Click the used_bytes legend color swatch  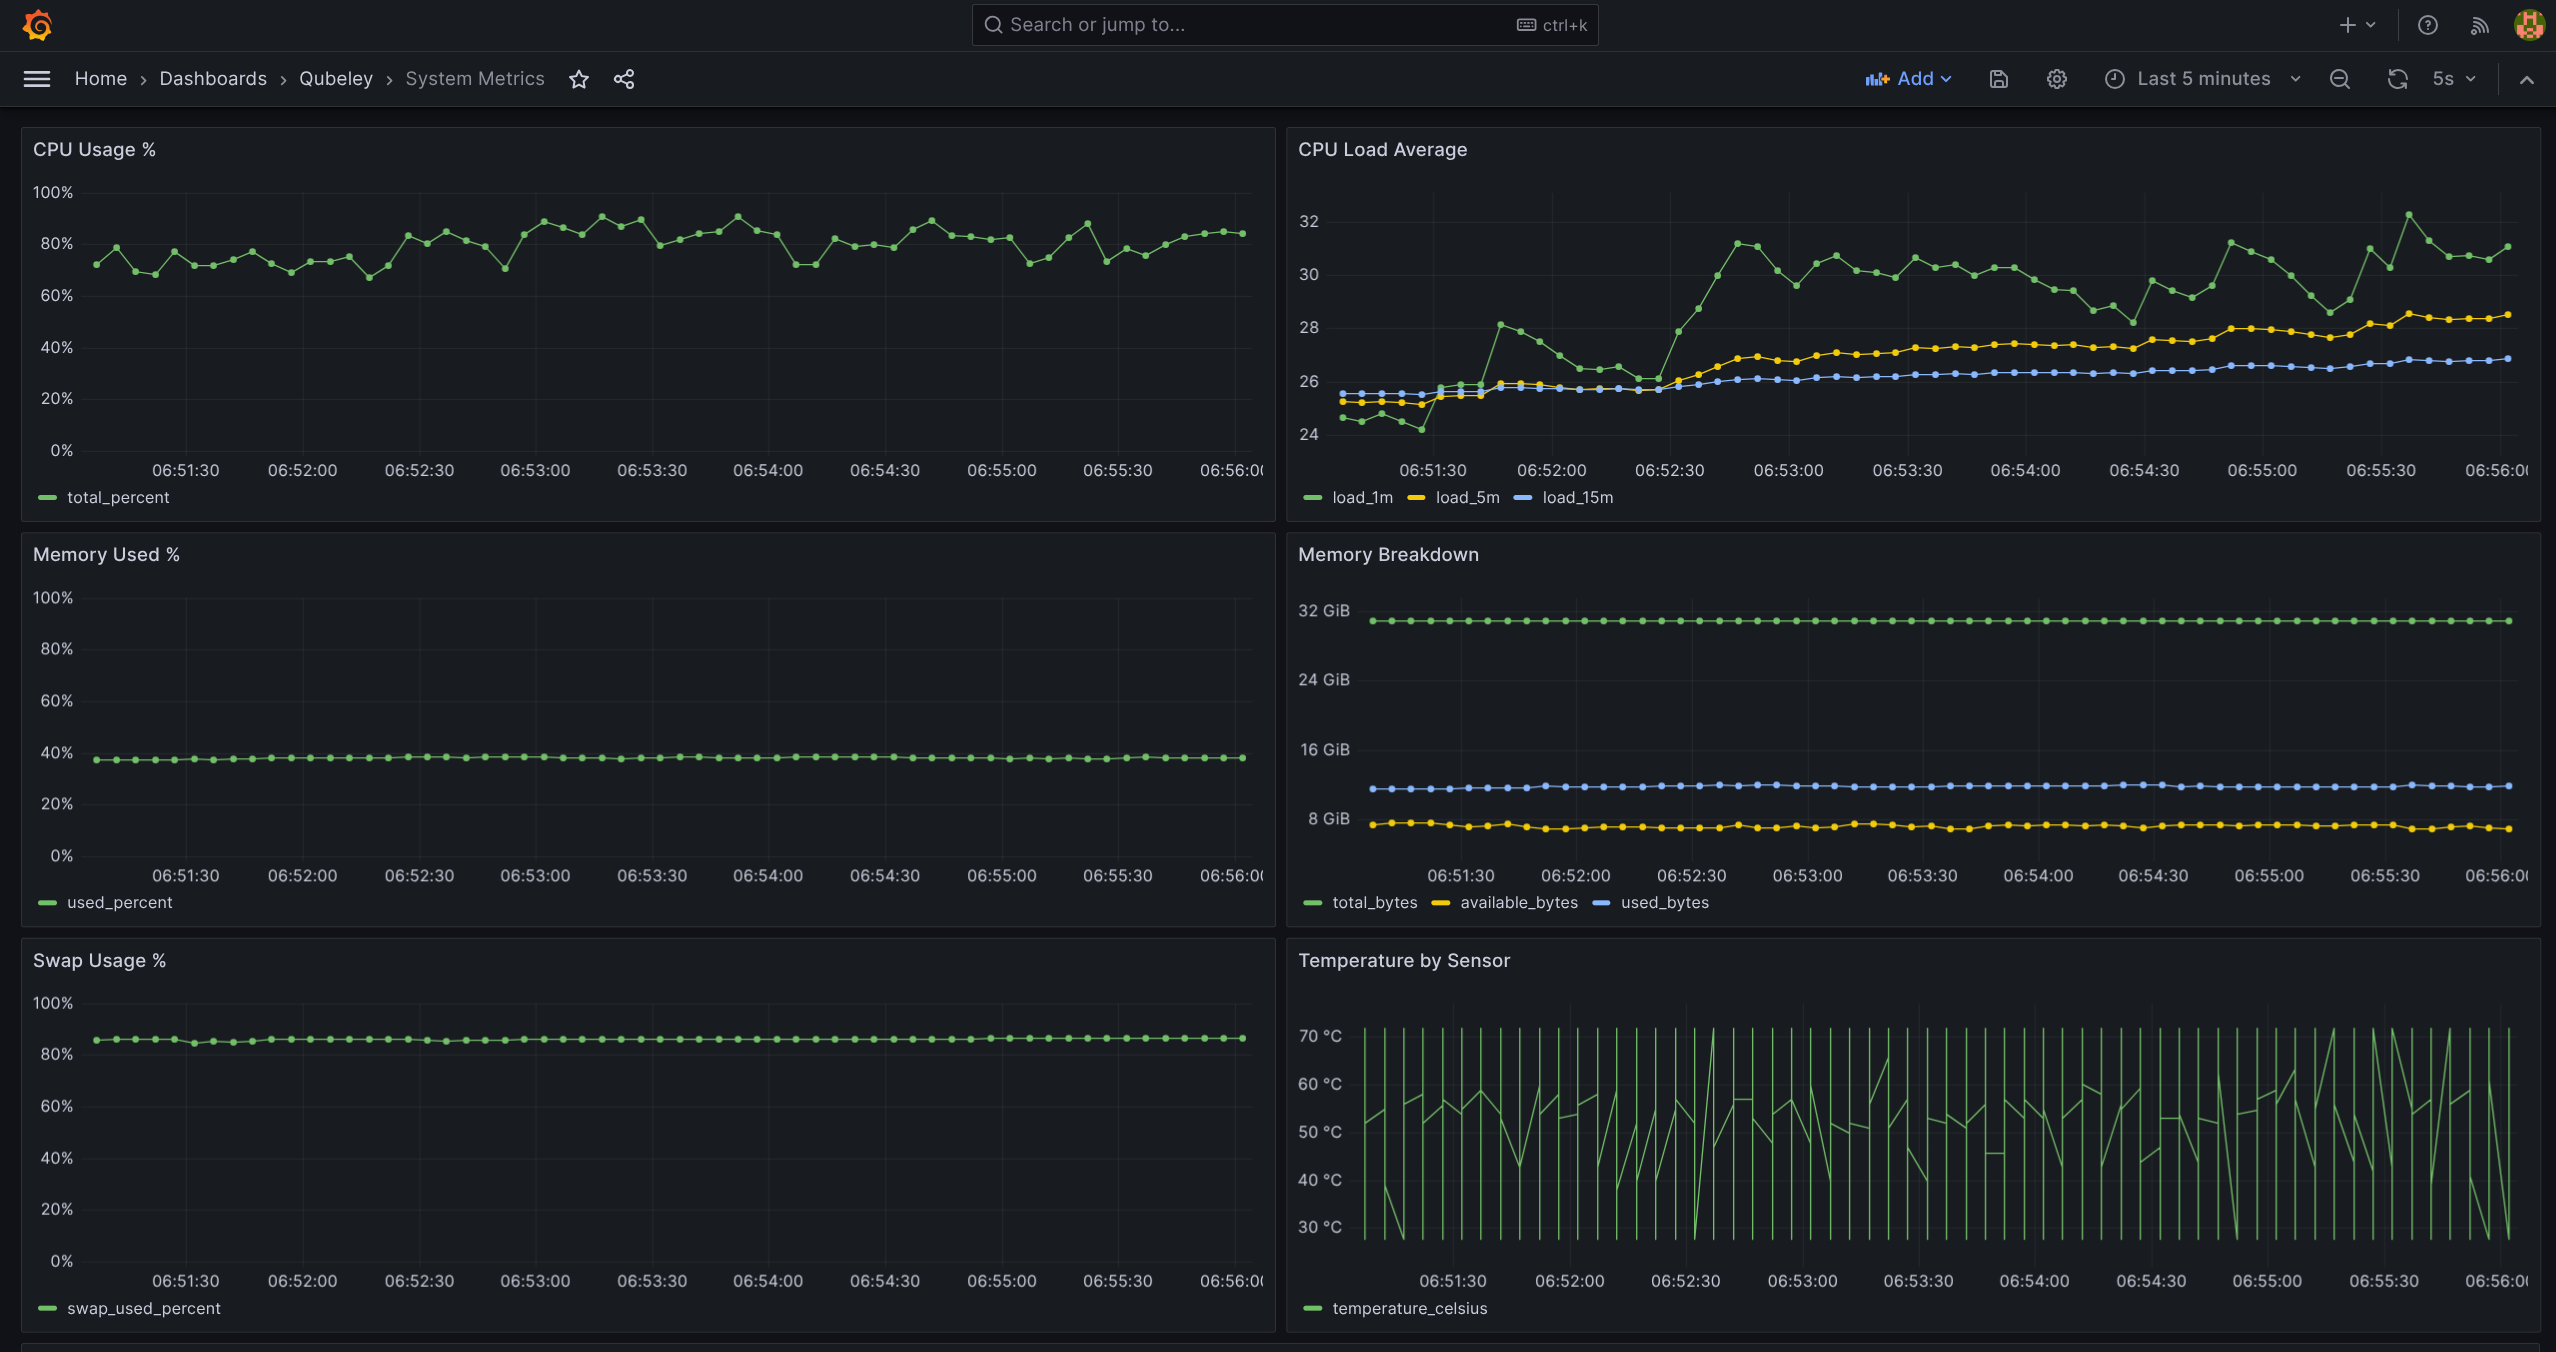click(1601, 903)
